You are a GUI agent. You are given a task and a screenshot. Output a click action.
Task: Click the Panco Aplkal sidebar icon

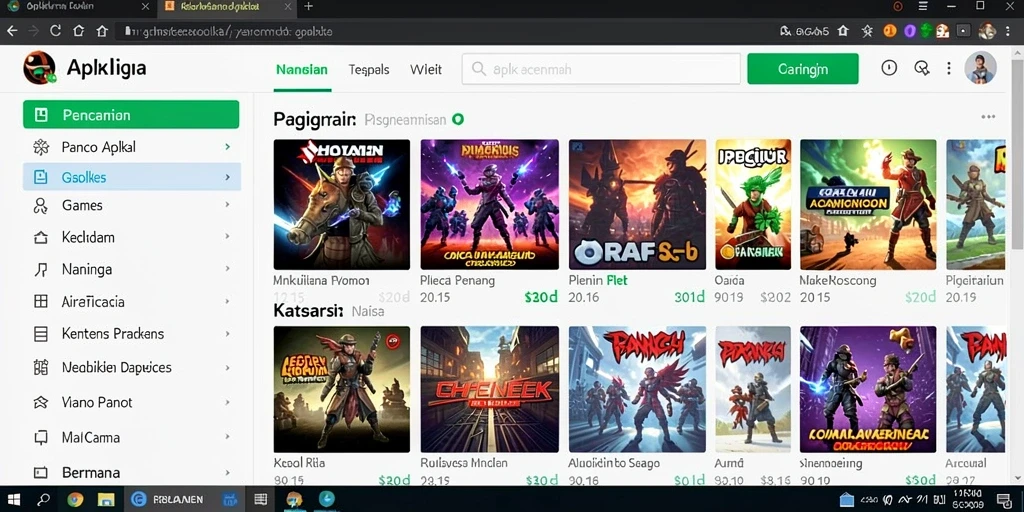click(x=40, y=147)
